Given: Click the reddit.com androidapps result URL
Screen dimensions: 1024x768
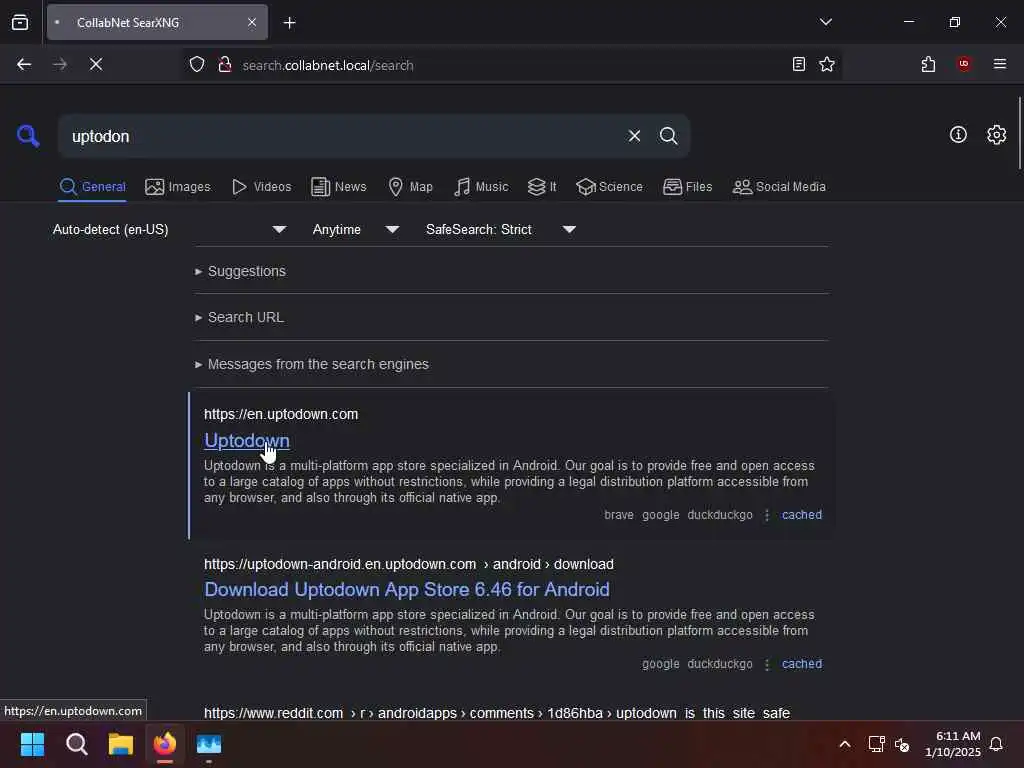Looking at the screenshot, I should tap(497, 712).
